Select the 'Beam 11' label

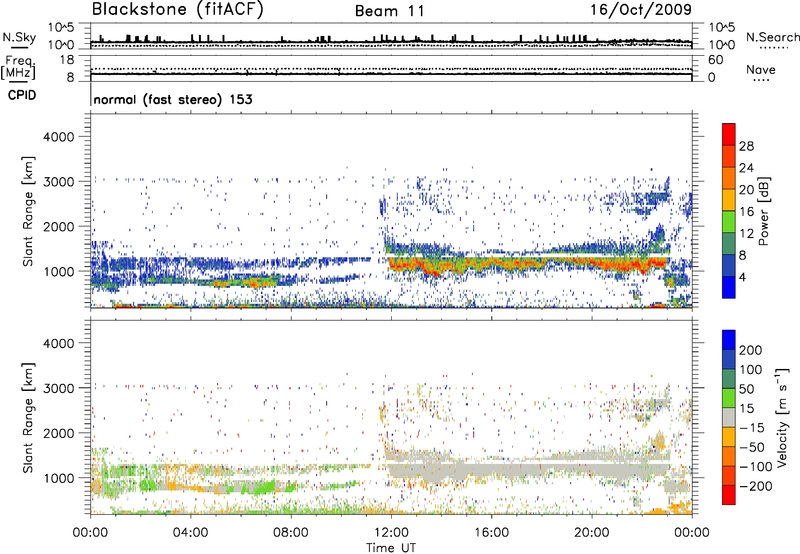390,11
